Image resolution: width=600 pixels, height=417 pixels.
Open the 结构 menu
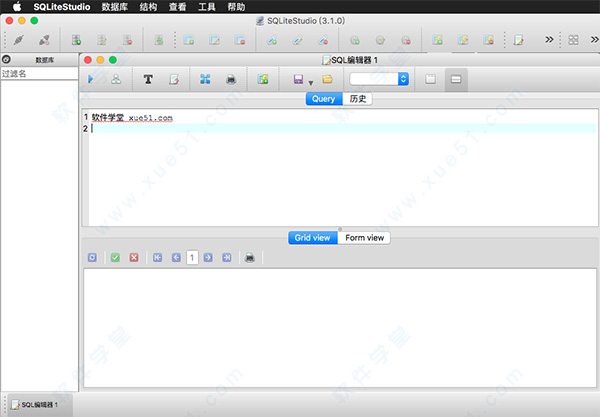[x=148, y=7]
